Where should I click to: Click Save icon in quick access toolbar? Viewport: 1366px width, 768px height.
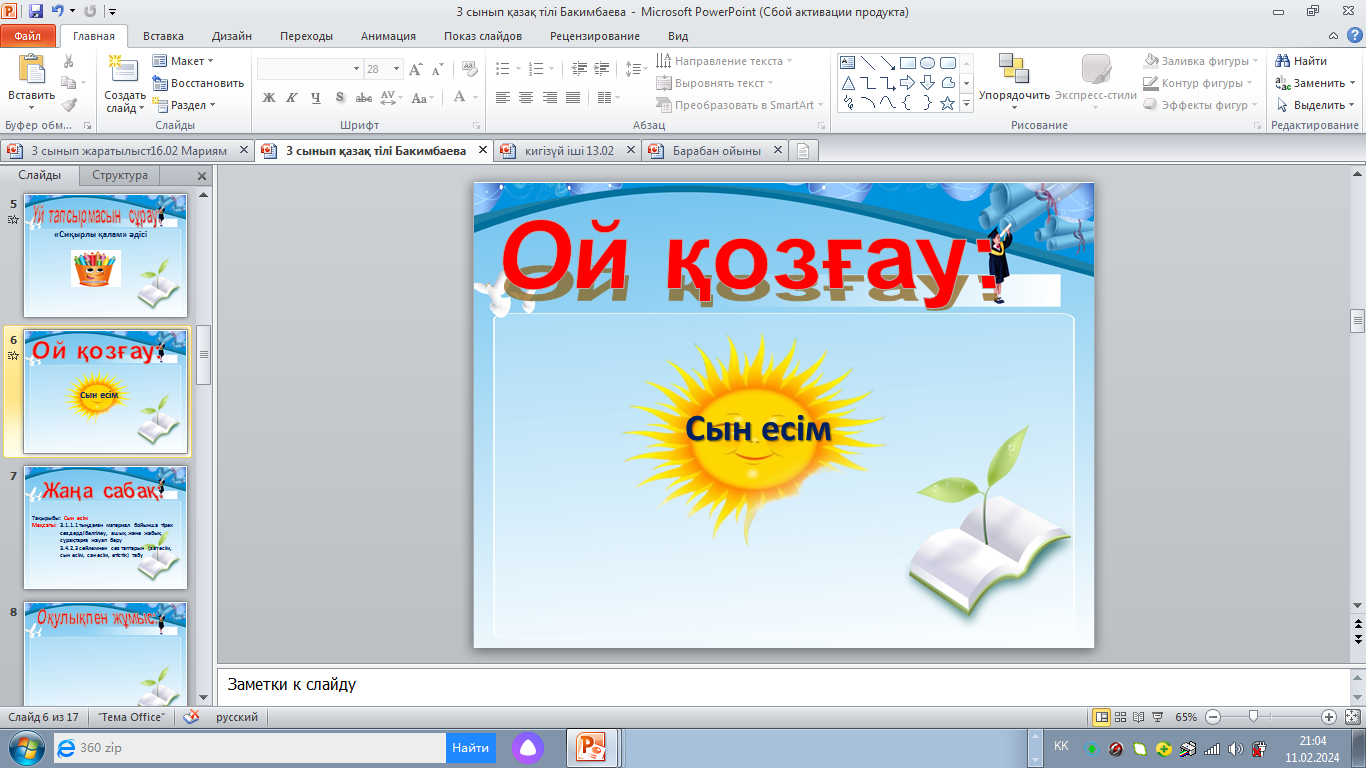36,12
